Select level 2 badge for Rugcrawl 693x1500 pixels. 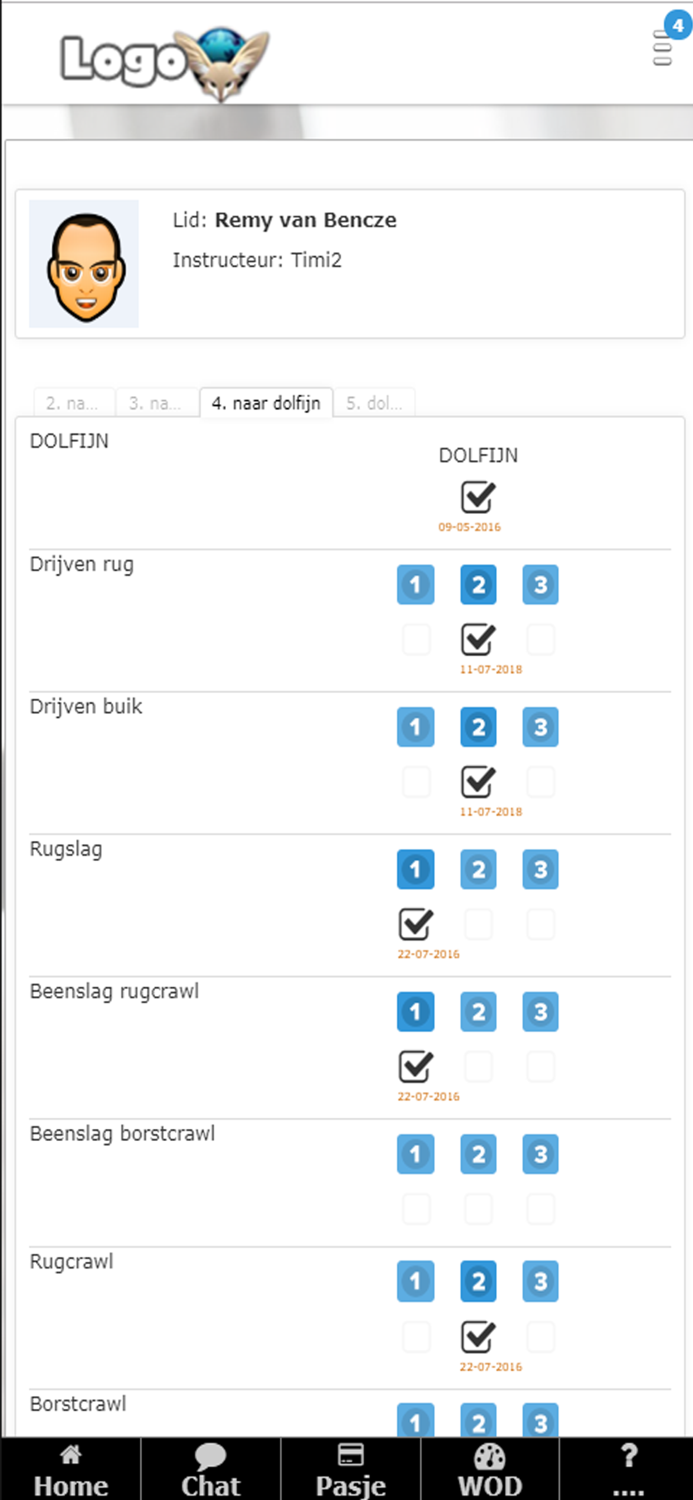478,1281
